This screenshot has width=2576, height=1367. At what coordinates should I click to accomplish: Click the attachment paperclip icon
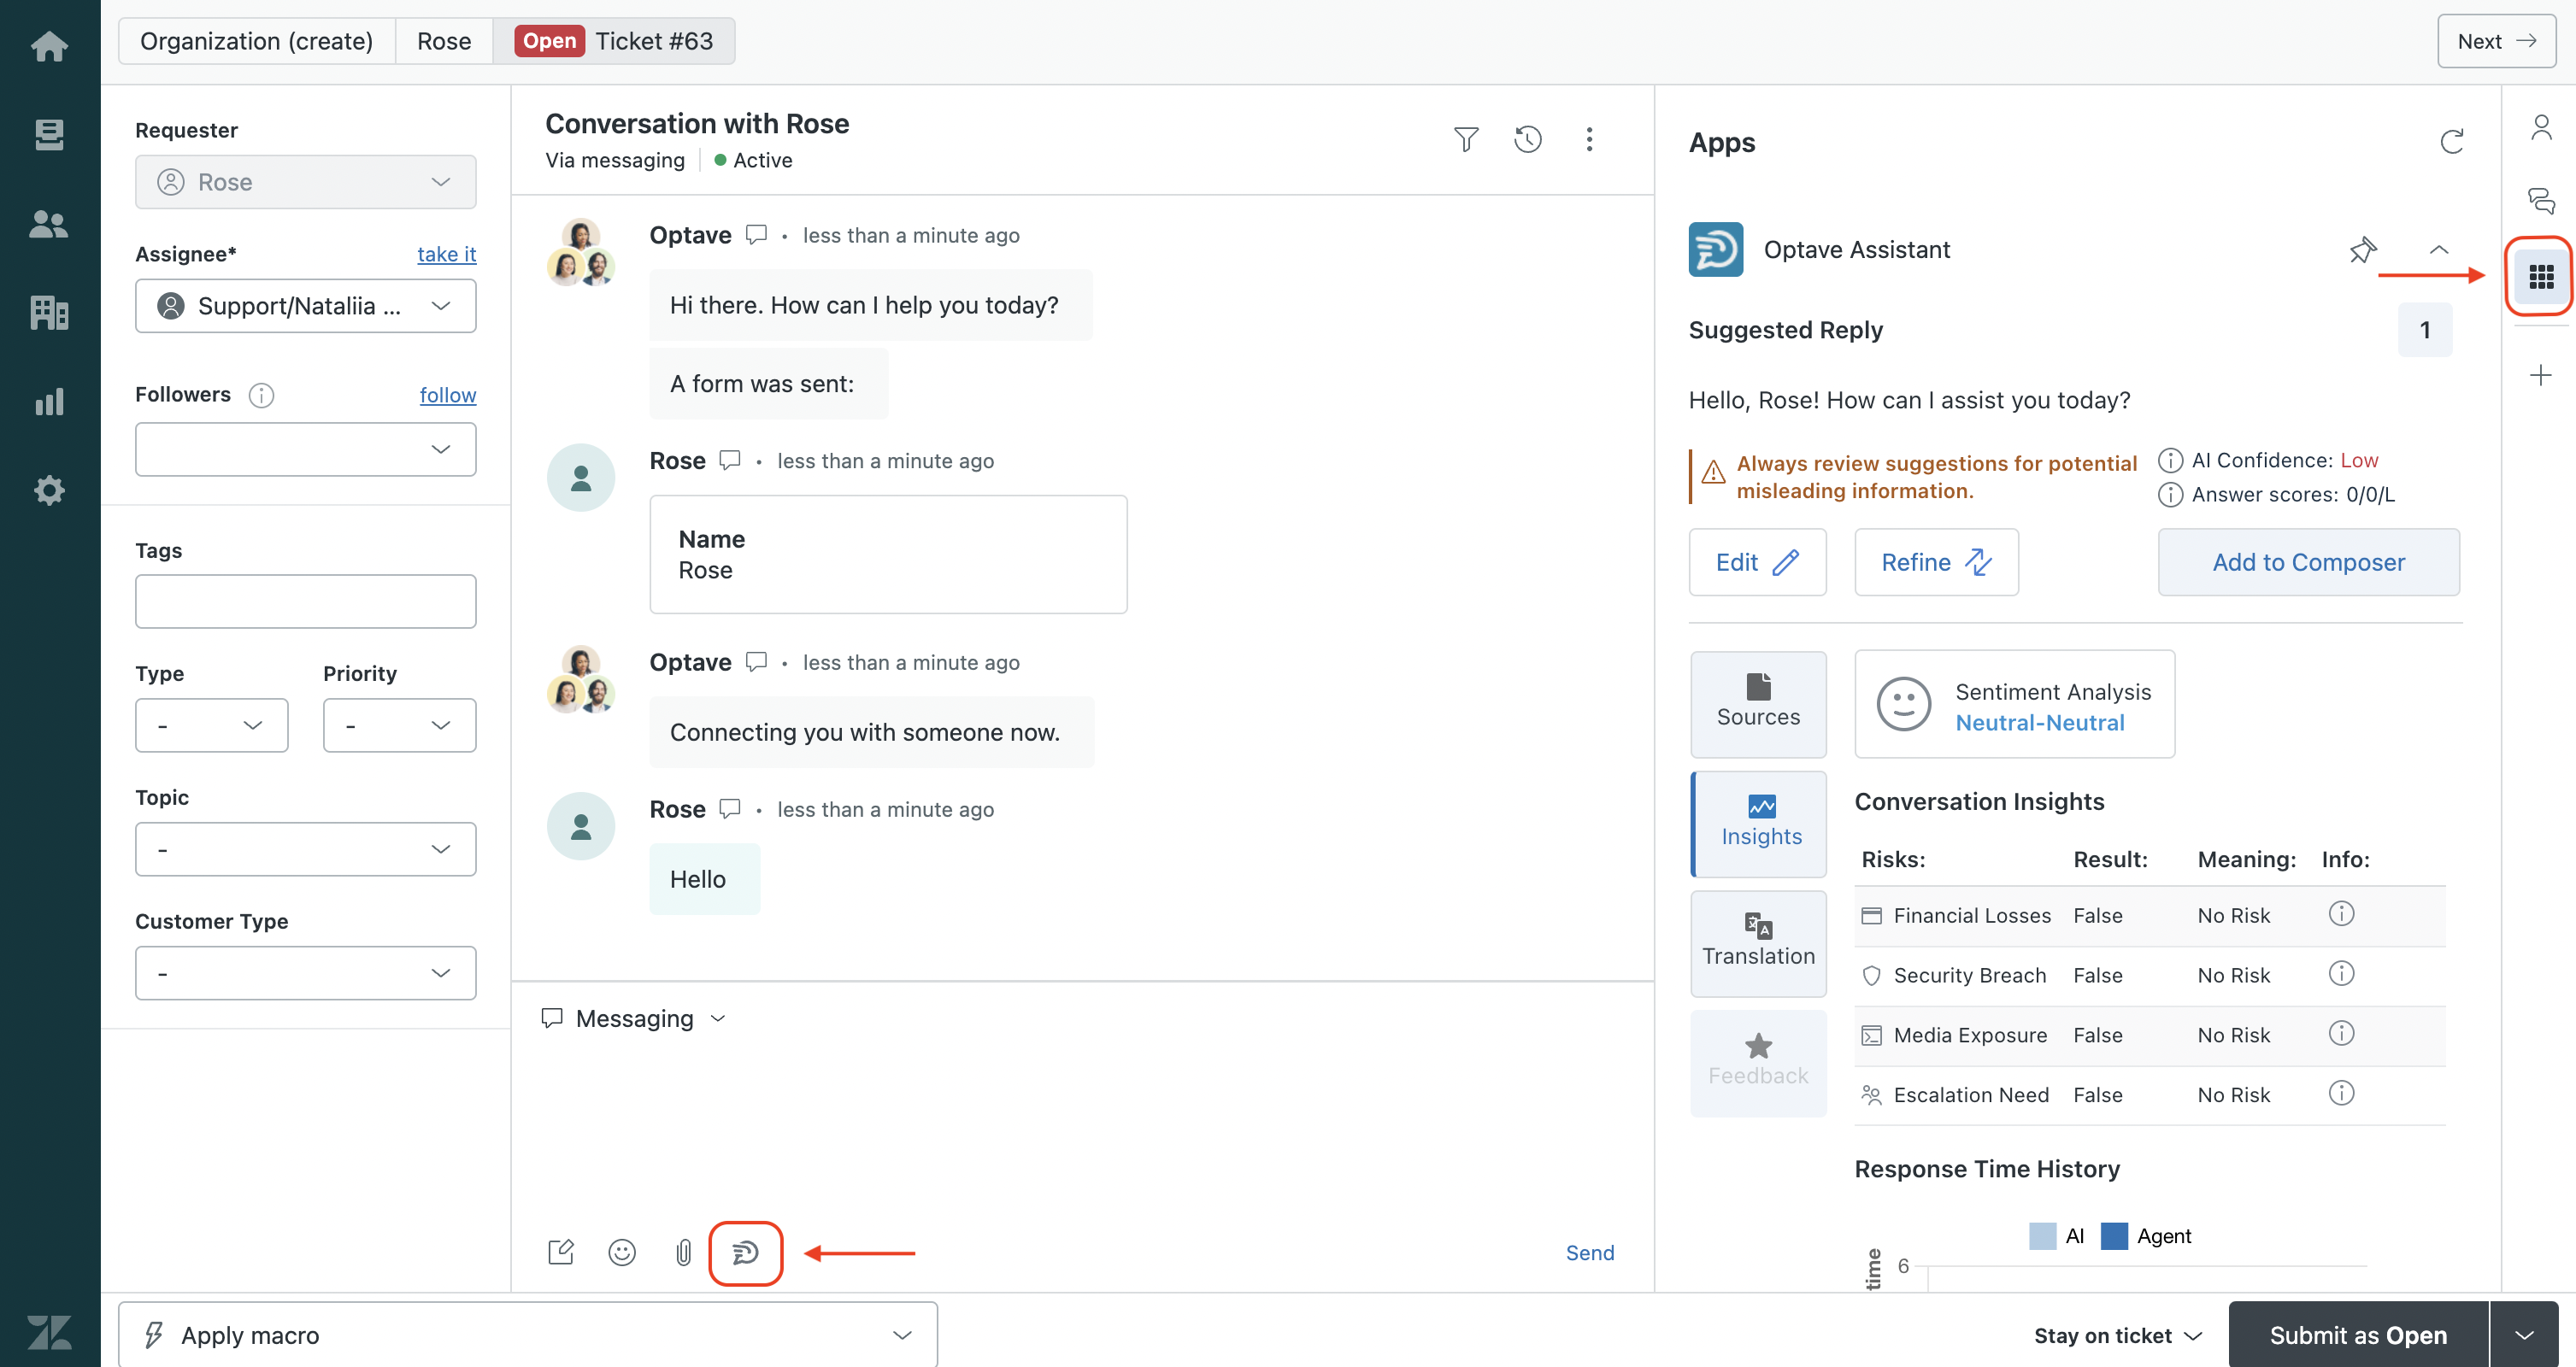683,1252
